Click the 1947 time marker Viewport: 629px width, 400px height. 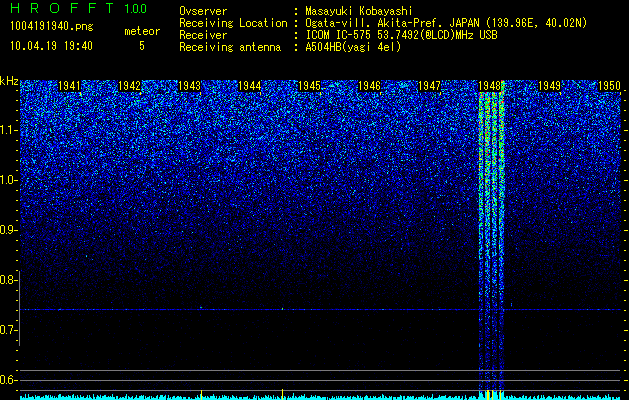[430, 86]
